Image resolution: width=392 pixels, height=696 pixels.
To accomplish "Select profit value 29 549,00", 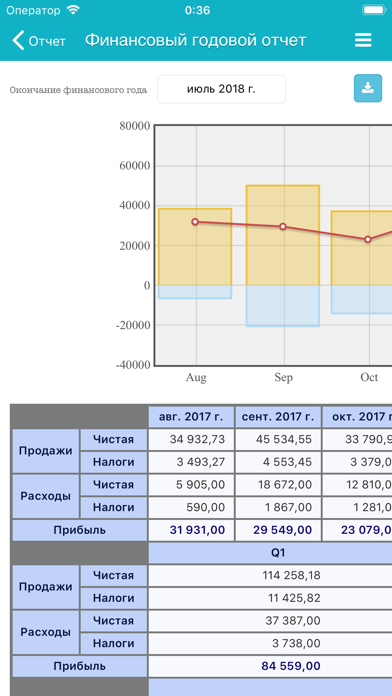I will [278, 530].
